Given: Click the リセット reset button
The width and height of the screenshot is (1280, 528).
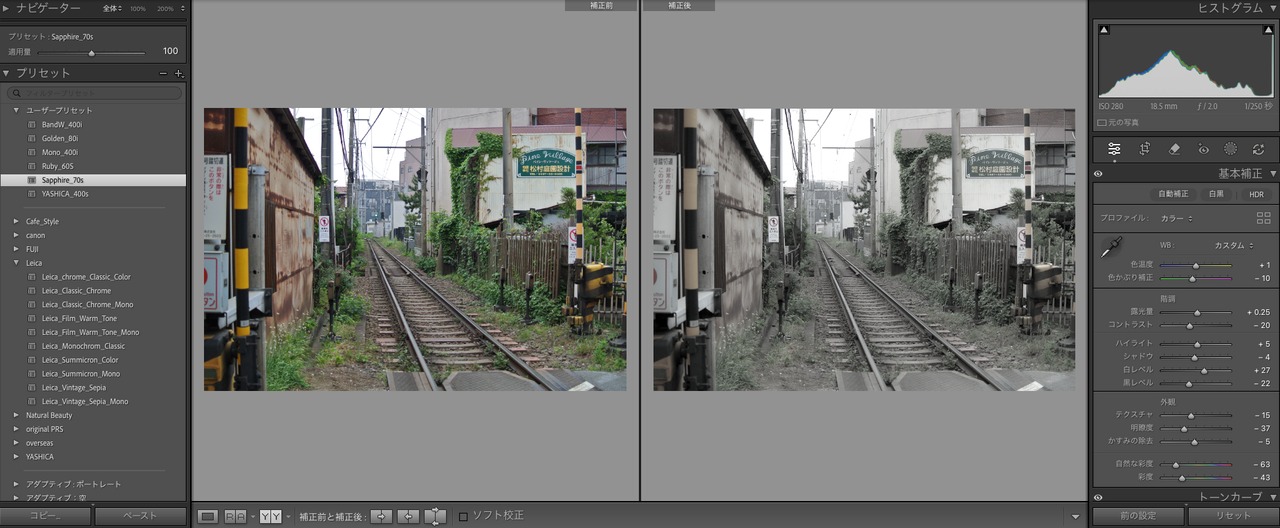Looking at the screenshot, I should click(1232, 516).
